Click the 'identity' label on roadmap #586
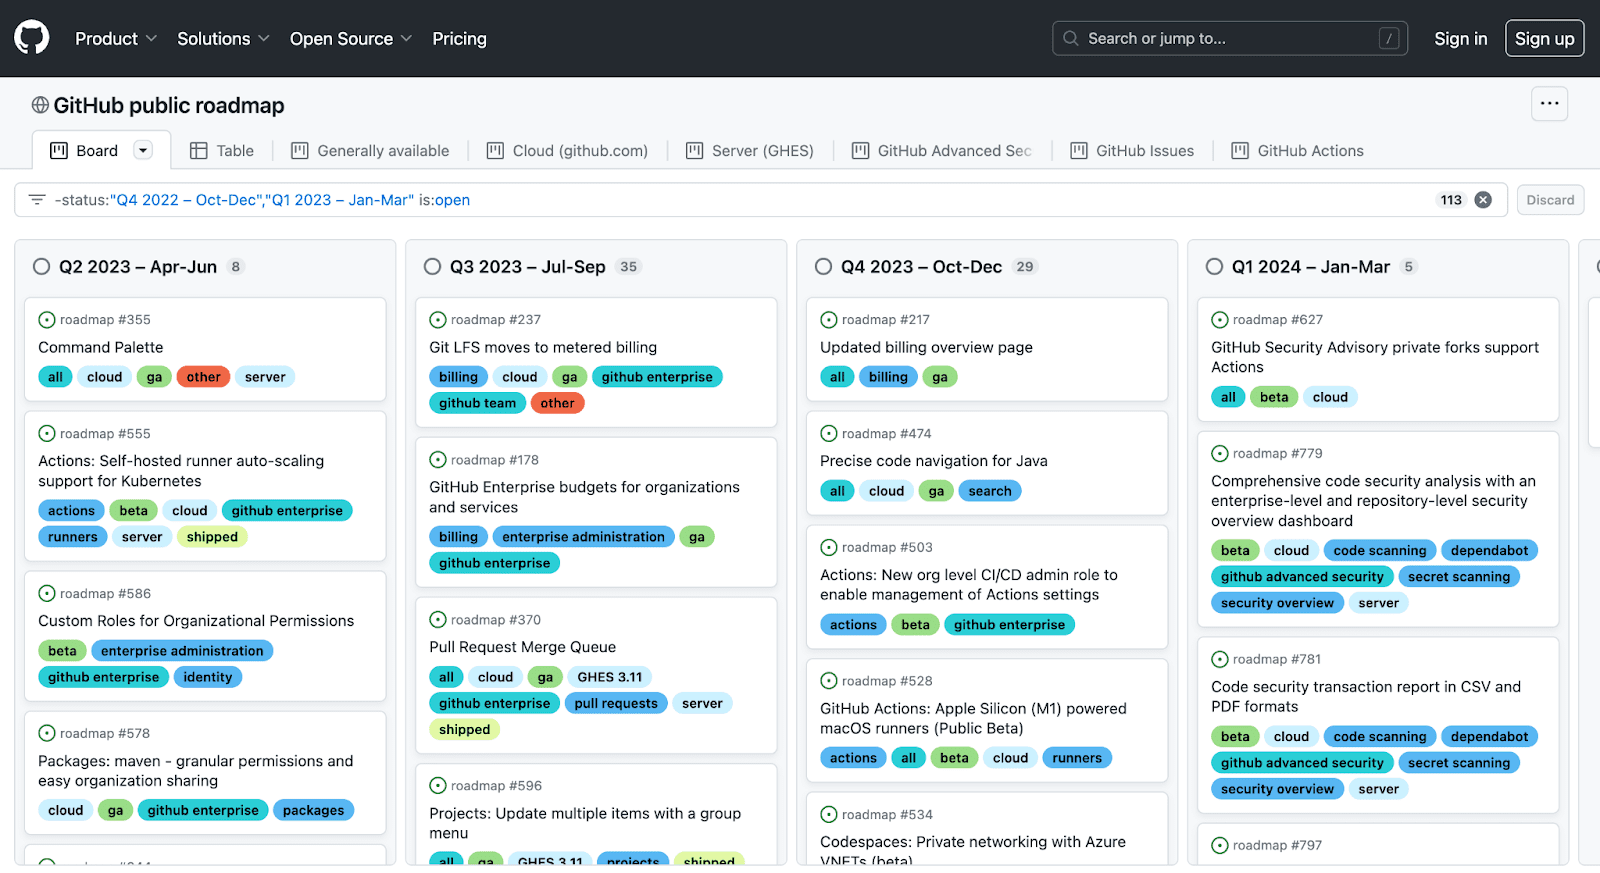The image size is (1600, 873). (x=208, y=677)
